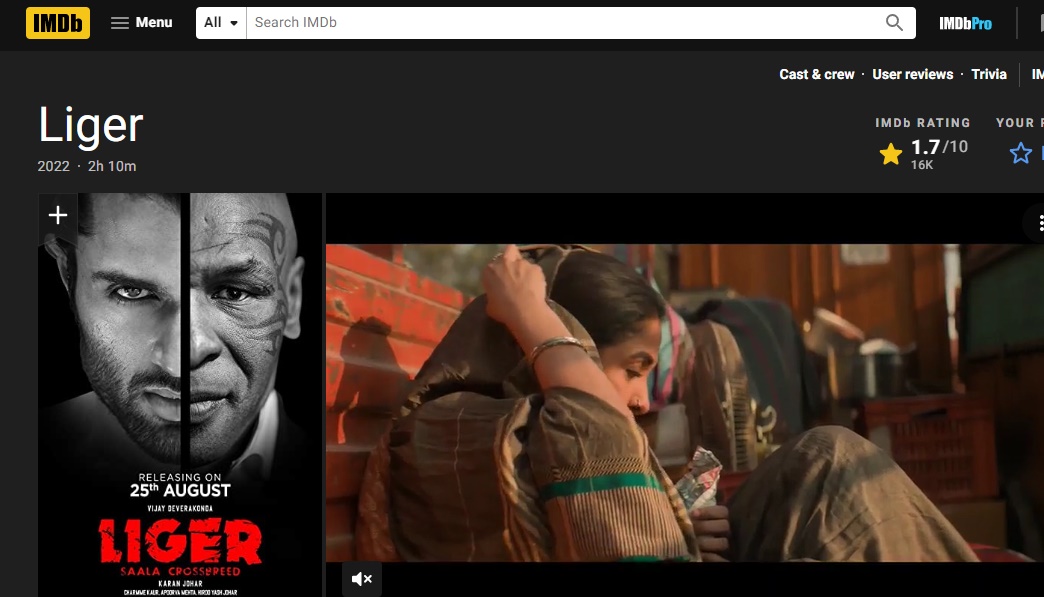Go to Cast & crew
The height and width of the screenshot is (597, 1044).
817,74
